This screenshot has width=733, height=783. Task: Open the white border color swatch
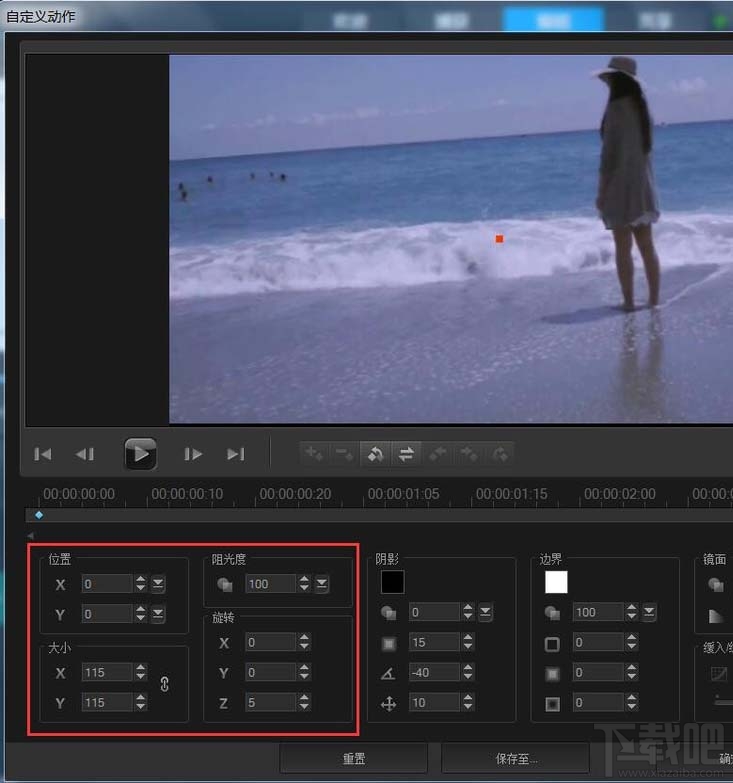click(x=556, y=582)
